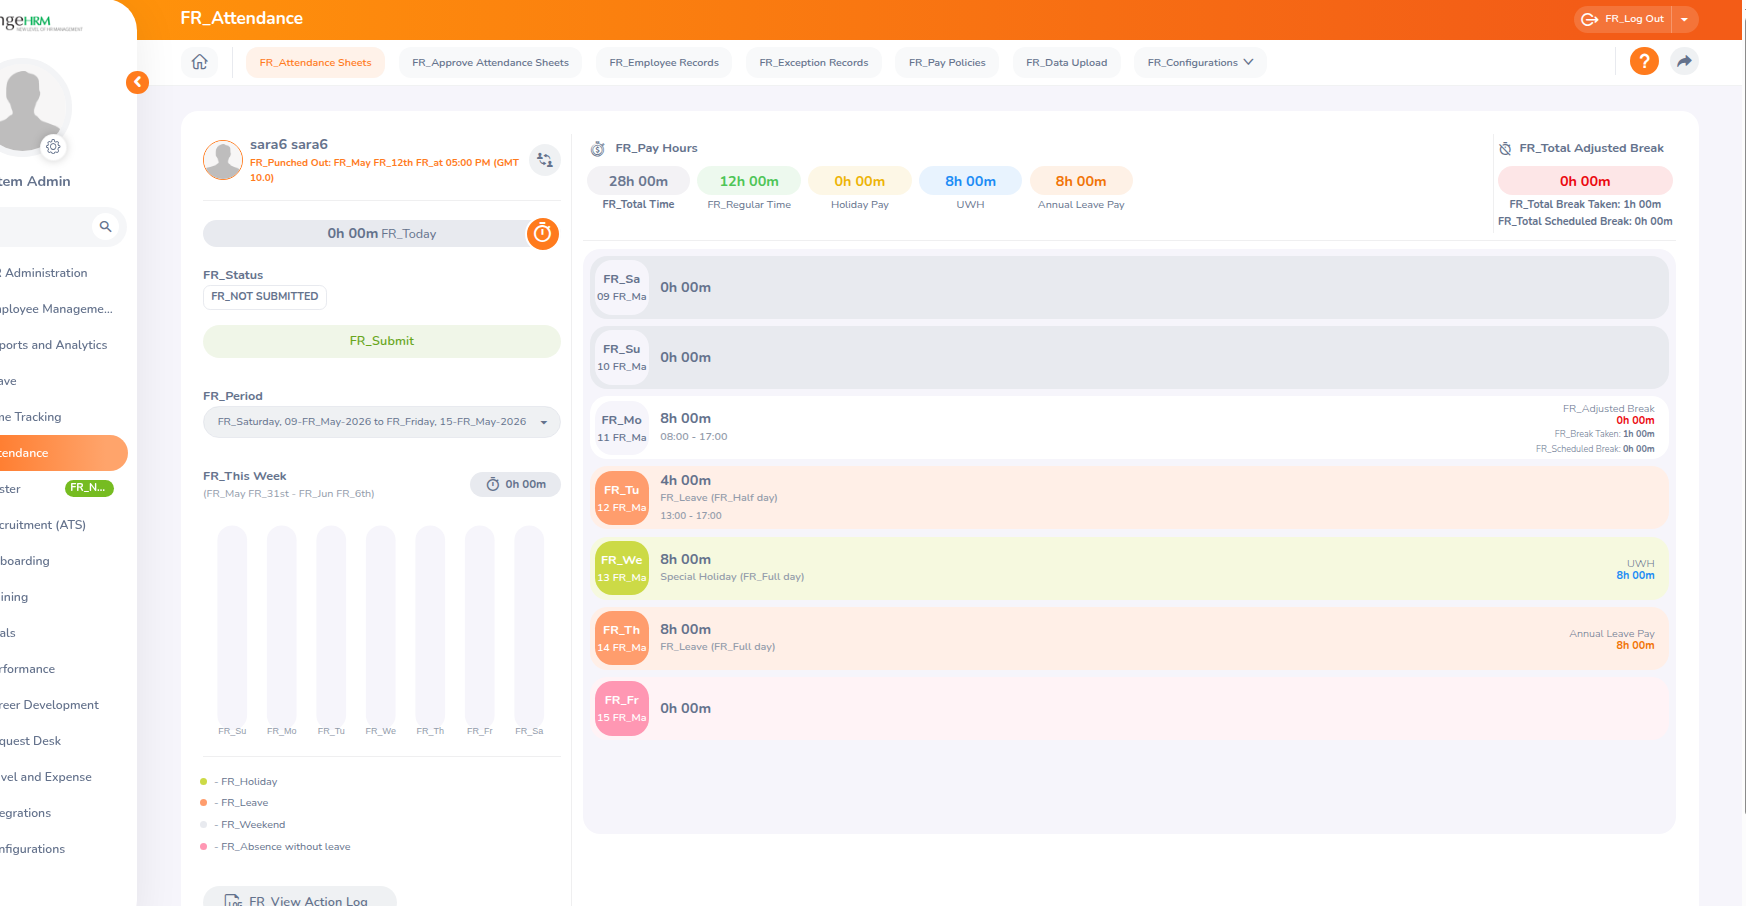Viewport: 1746px width, 906px height.
Task: Select the 28h 00m FR_Total Time pill
Action: pyautogui.click(x=638, y=181)
